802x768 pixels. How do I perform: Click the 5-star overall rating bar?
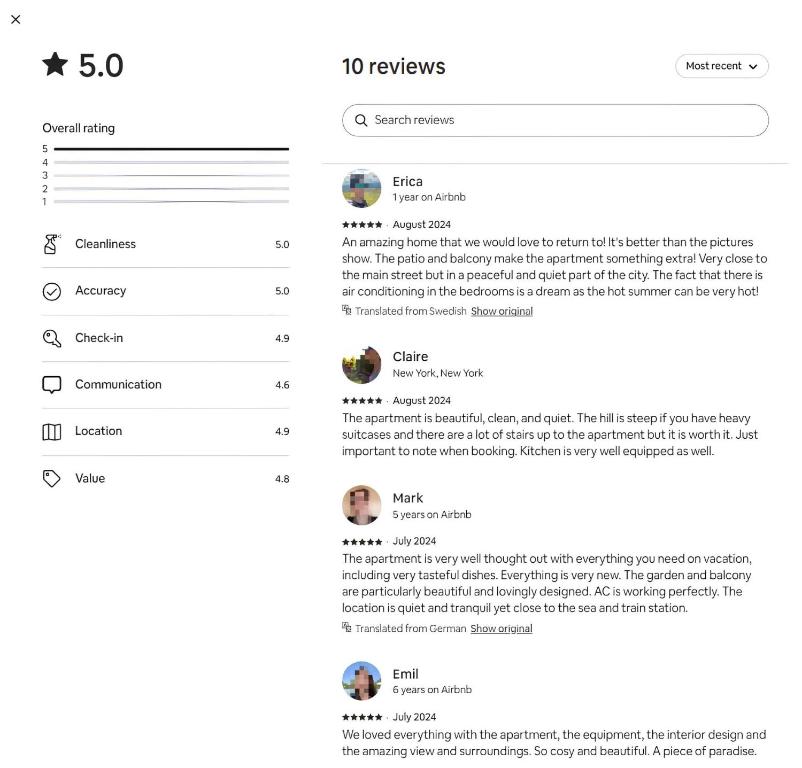[x=171, y=149]
